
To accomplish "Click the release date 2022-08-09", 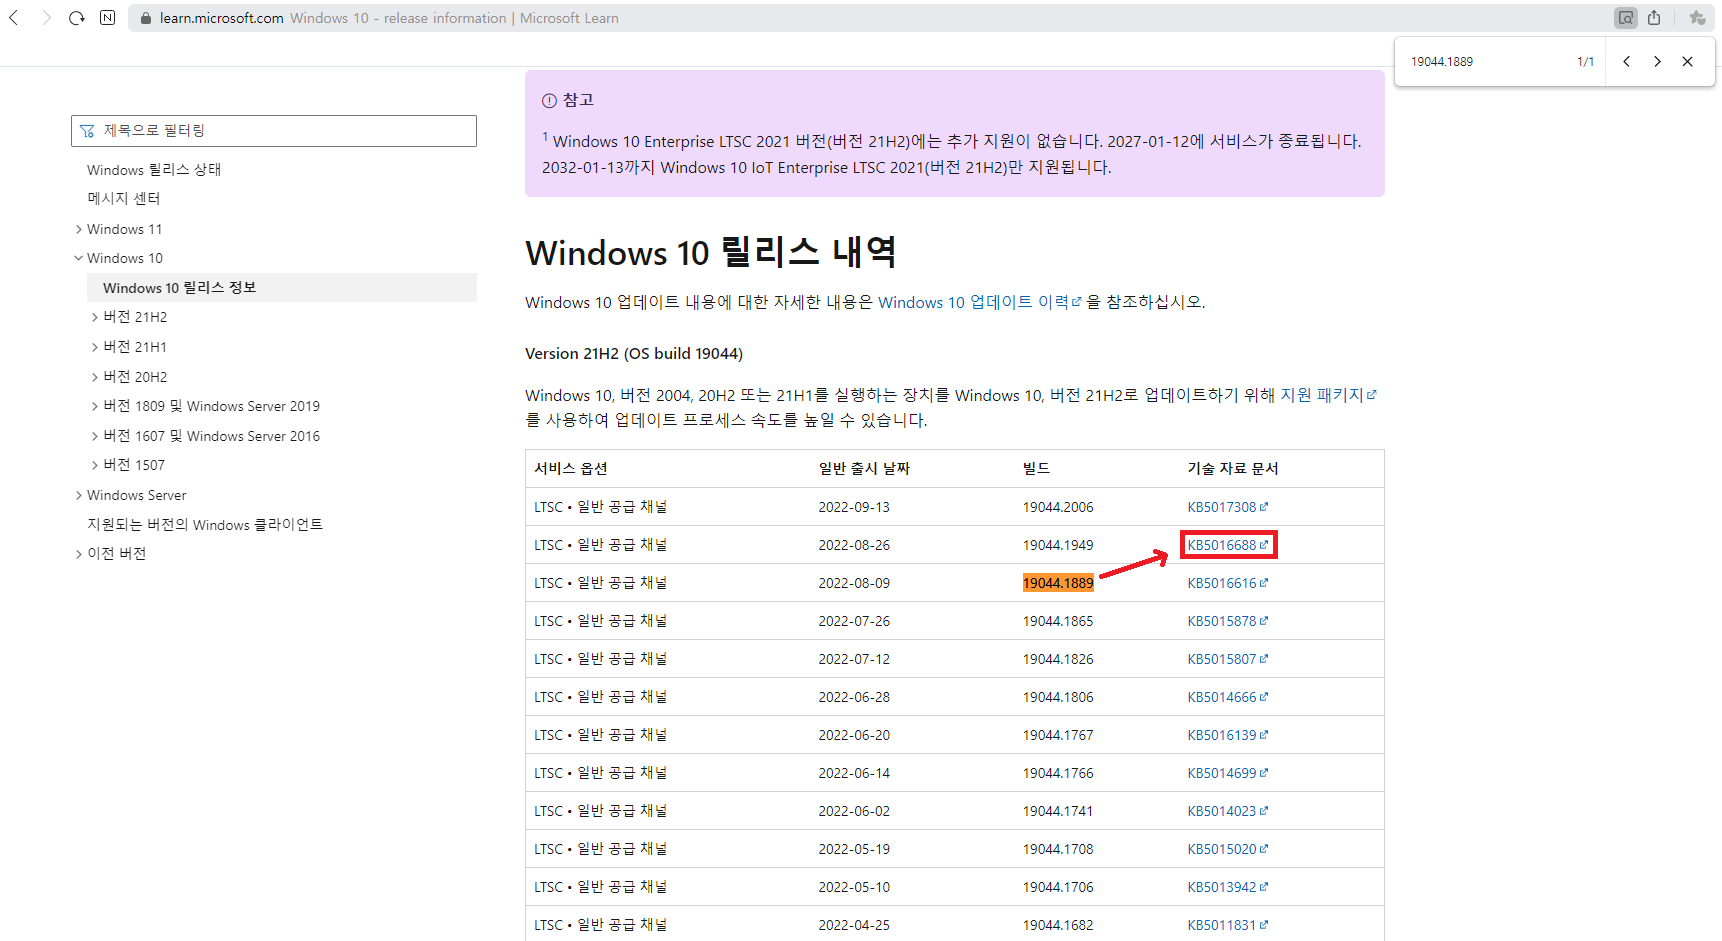I will [x=854, y=583].
